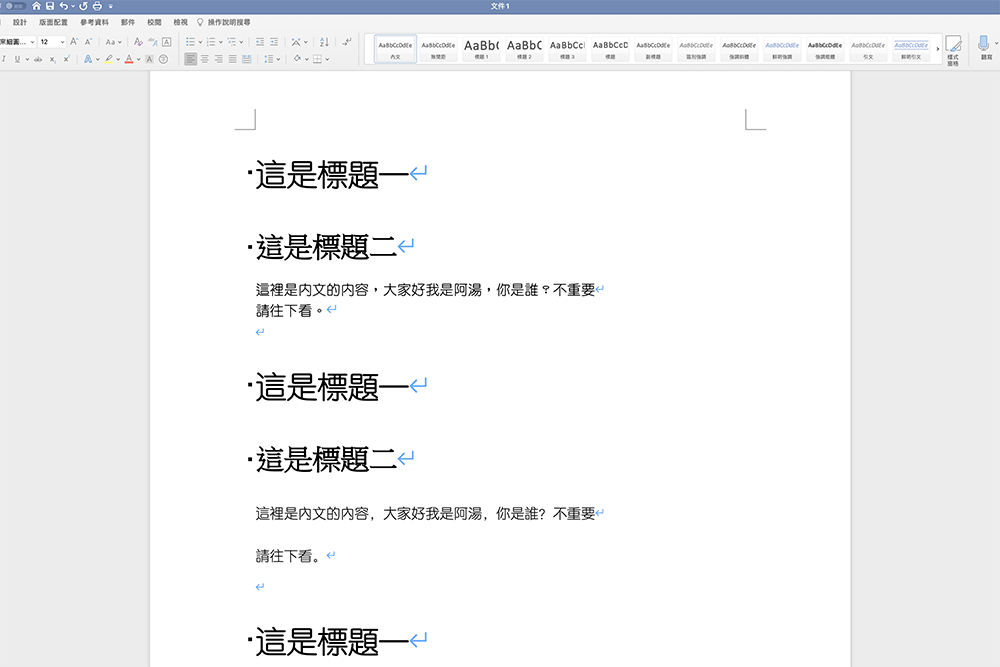Clear all formatting with the eraser icon
The height and width of the screenshot is (667, 1000).
pyautogui.click(x=137, y=42)
